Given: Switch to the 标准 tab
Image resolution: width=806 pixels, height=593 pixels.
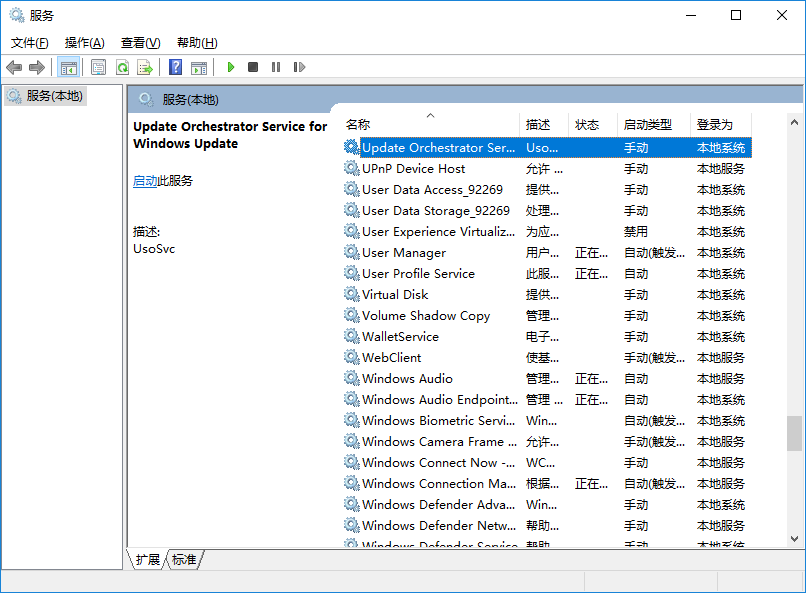Looking at the screenshot, I should tap(183, 560).
